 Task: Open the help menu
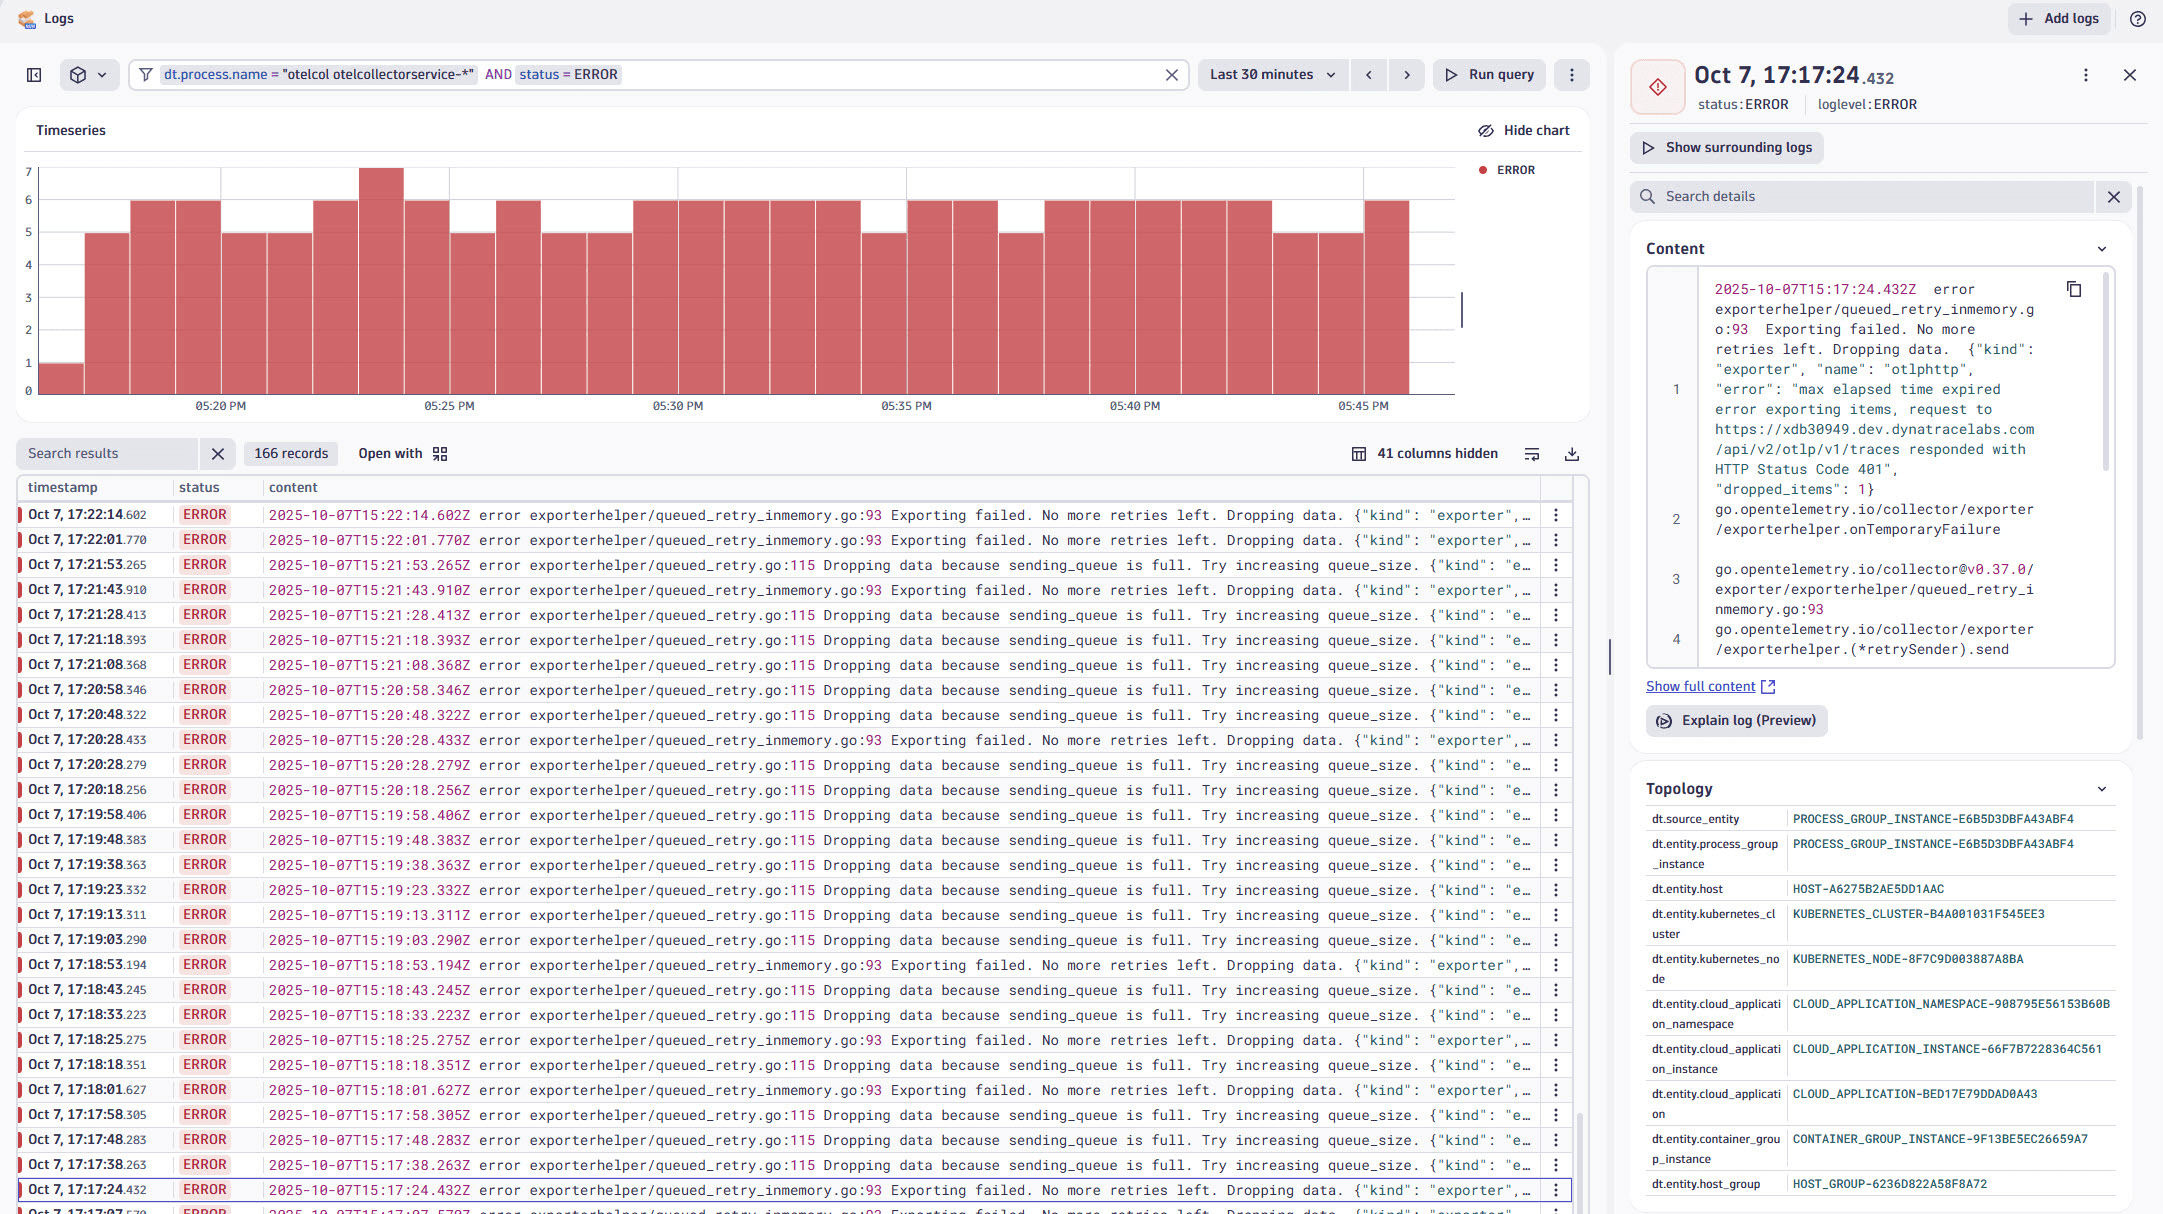click(2137, 18)
